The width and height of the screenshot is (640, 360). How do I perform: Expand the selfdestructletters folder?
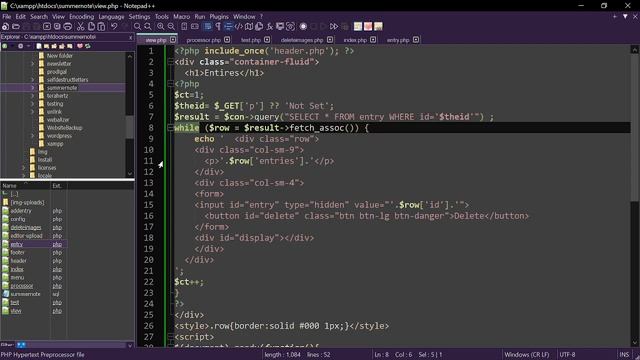click(x=33, y=80)
